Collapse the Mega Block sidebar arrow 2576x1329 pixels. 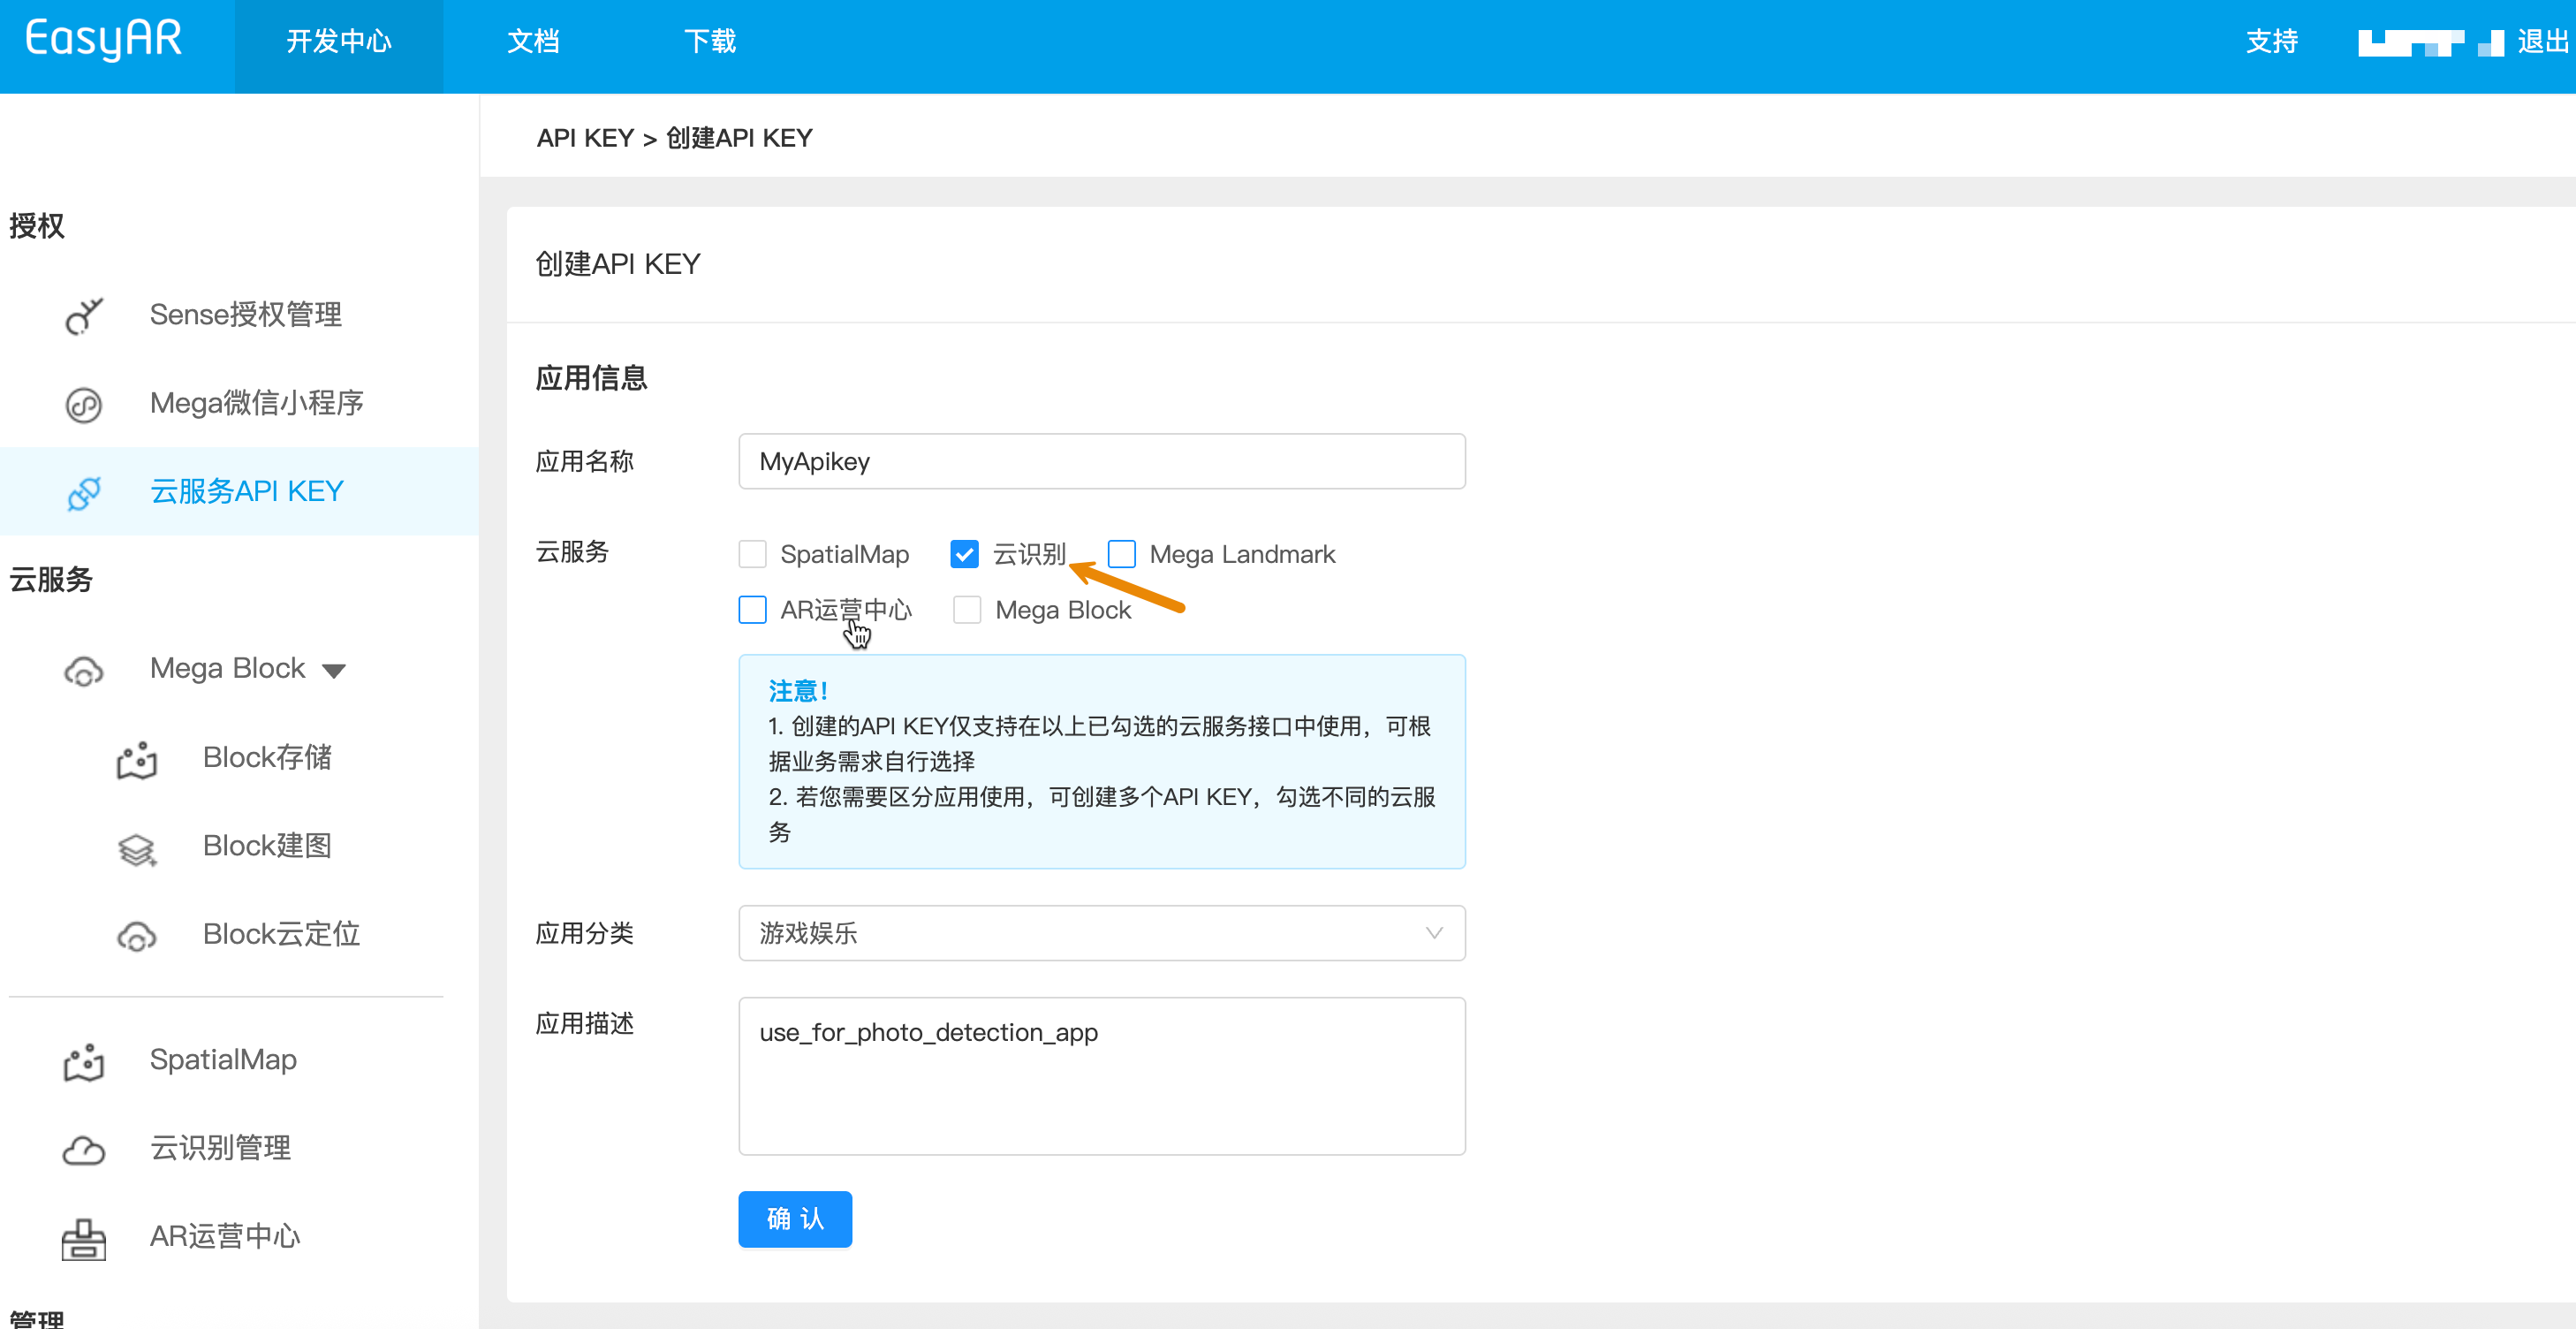point(334,670)
